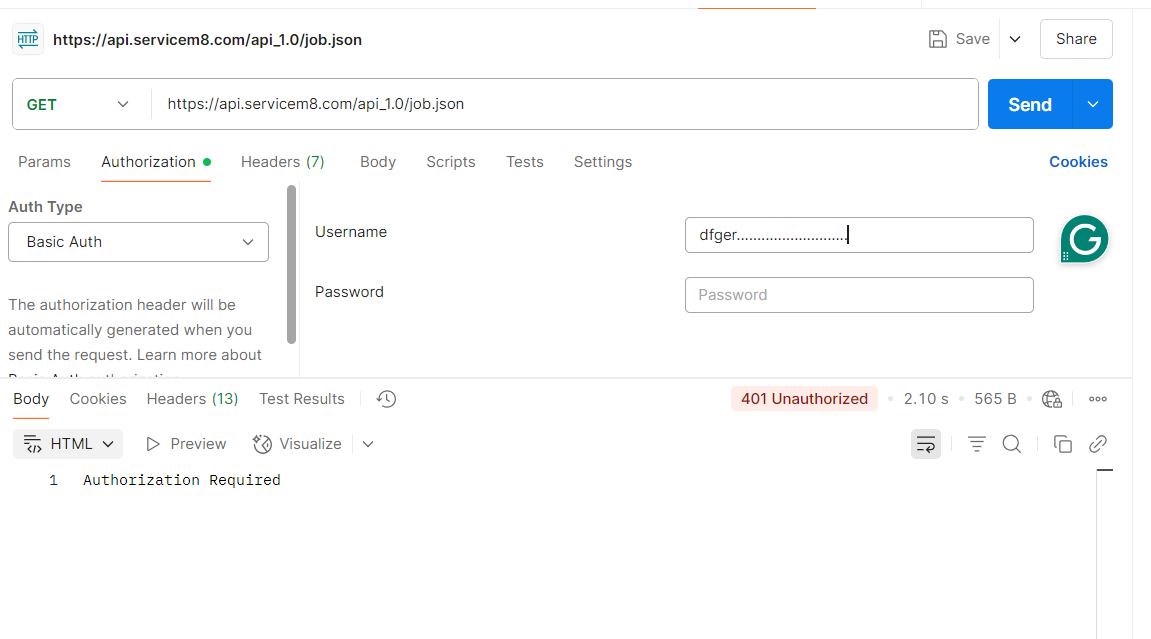Click the Authorization Required response line

[x=181, y=481]
